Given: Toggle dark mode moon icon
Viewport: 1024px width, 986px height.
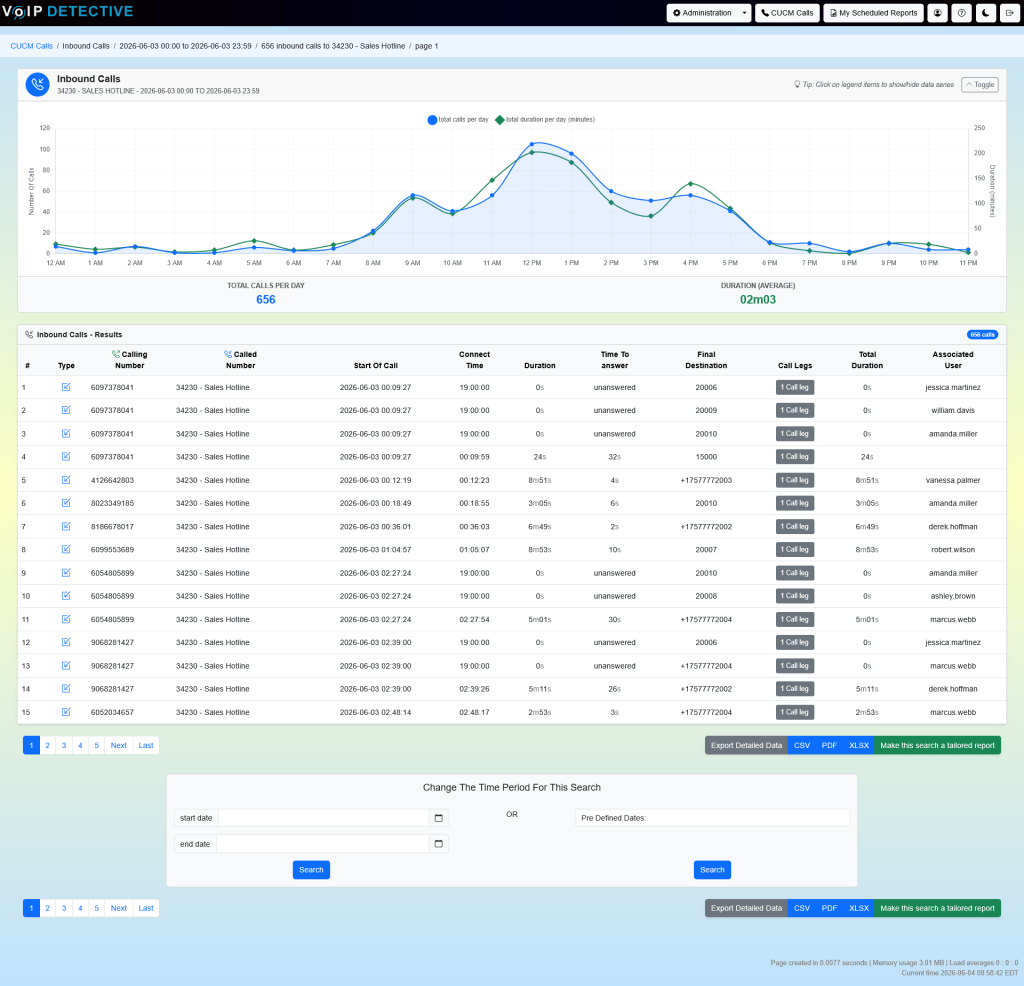Looking at the screenshot, I should 985,13.
